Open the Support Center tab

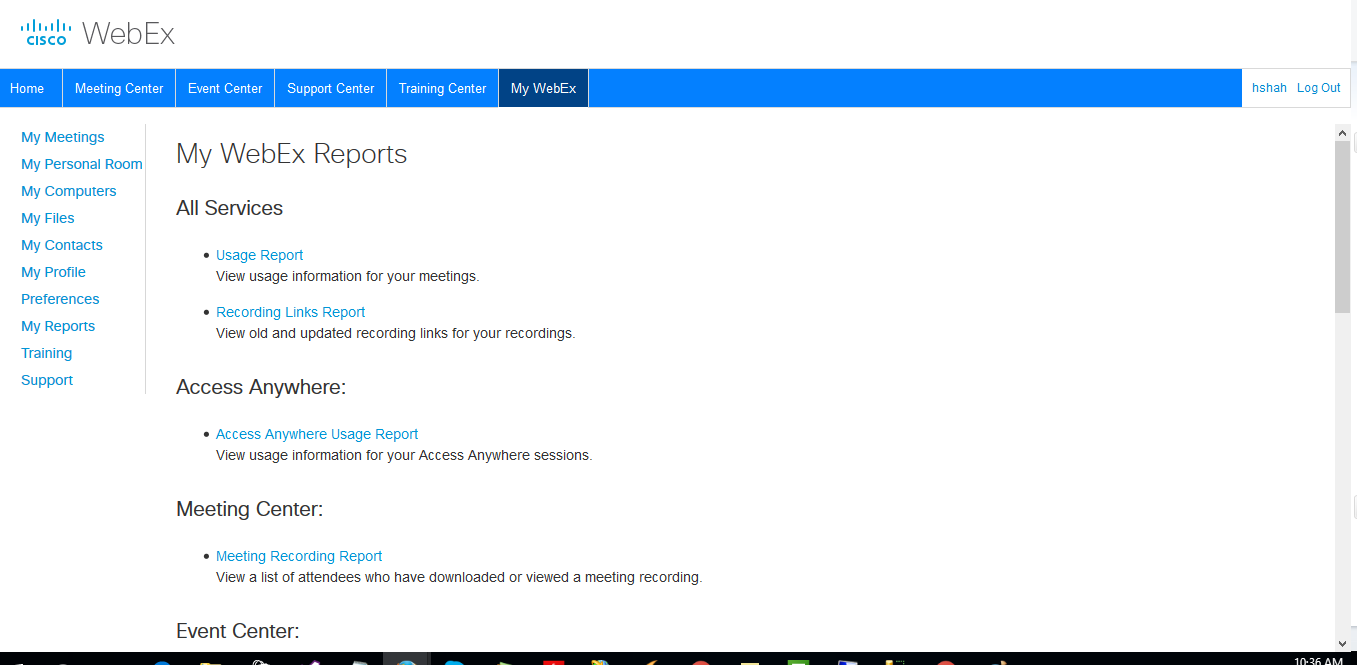[330, 87]
